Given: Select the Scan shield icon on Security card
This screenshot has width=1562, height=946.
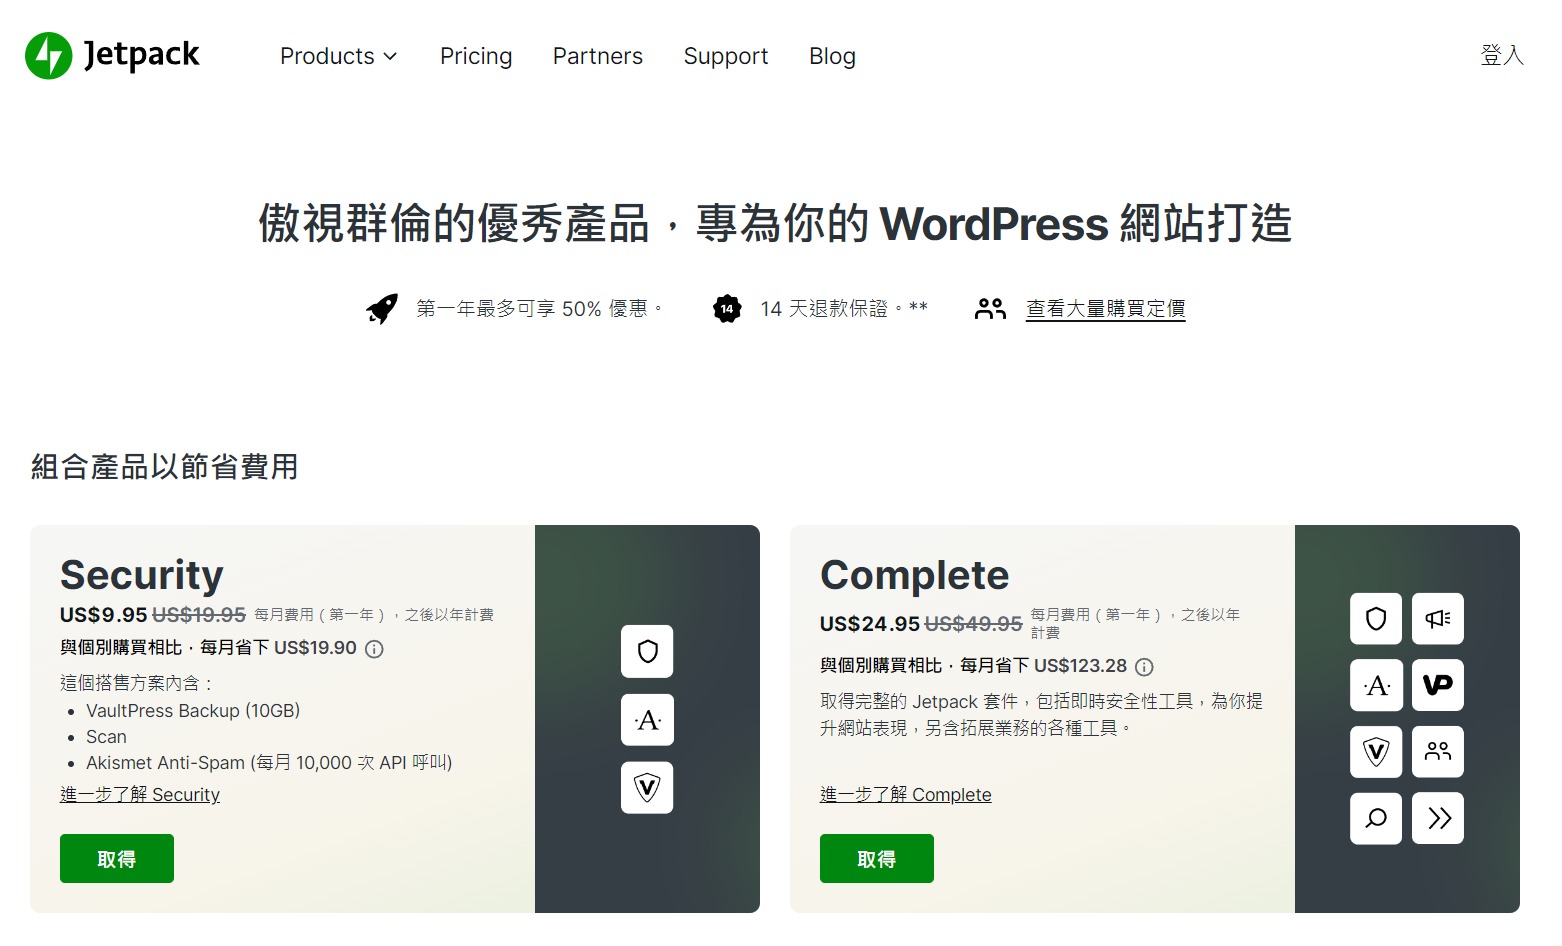Looking at the screenshot, I should tap(647, 652).
